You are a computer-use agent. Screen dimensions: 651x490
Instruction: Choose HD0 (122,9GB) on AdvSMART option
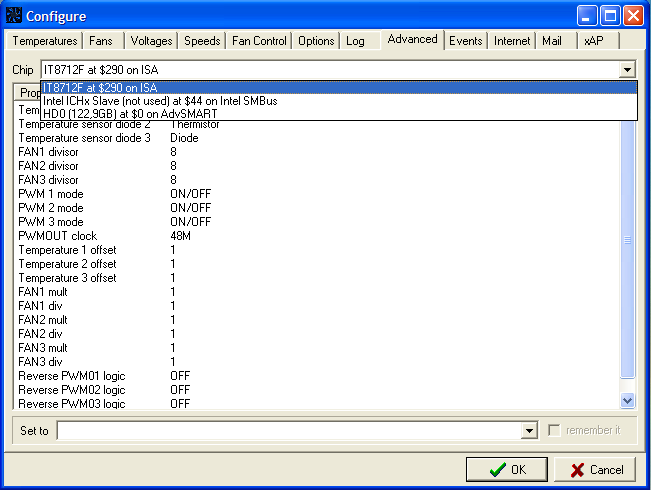click(x=339, y=114)
